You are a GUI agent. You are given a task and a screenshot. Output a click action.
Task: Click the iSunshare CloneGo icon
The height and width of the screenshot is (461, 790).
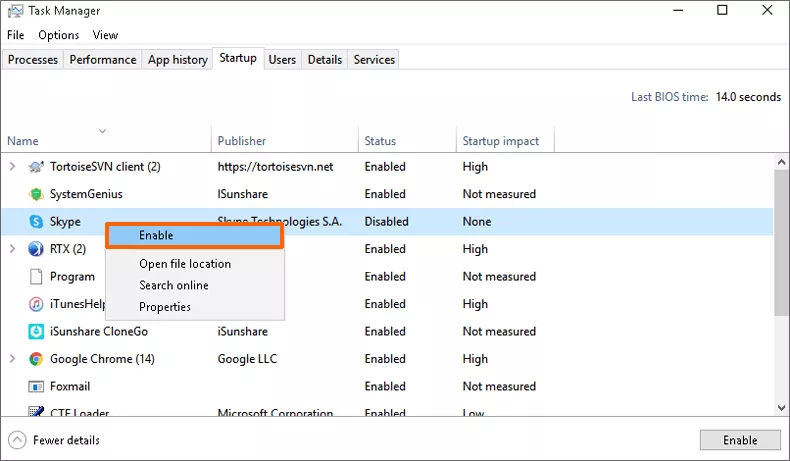pyautogui.click(x=36, y=332)
